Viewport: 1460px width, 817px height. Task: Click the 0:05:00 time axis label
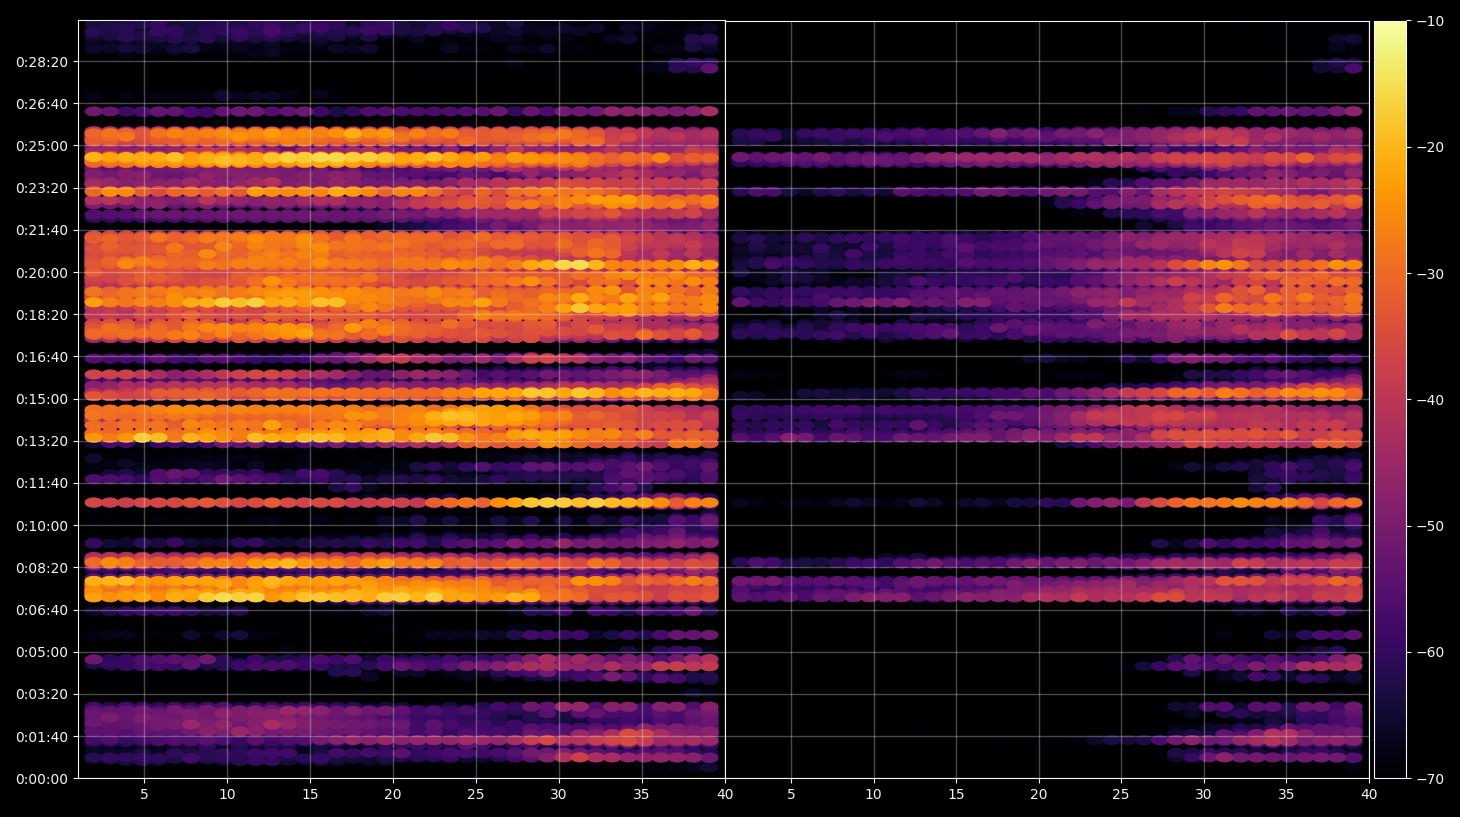(x=42, y=652)
